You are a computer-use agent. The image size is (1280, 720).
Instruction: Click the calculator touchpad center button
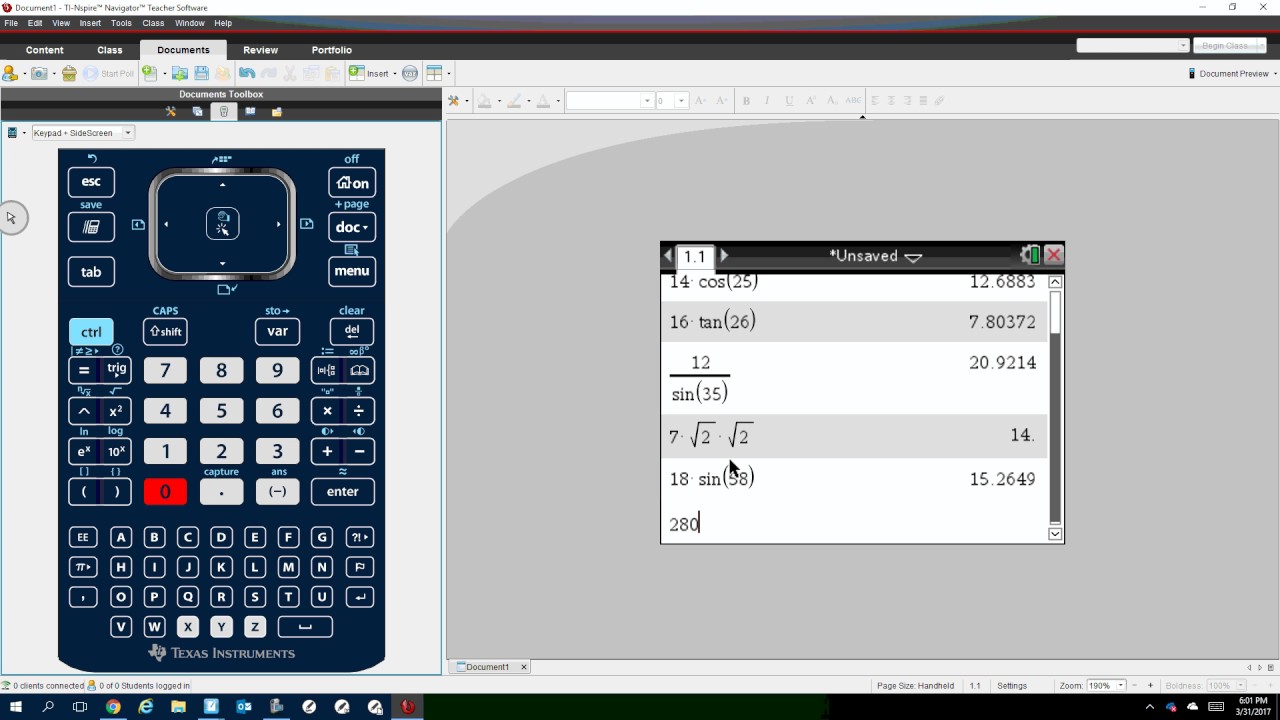coord(222,224)
